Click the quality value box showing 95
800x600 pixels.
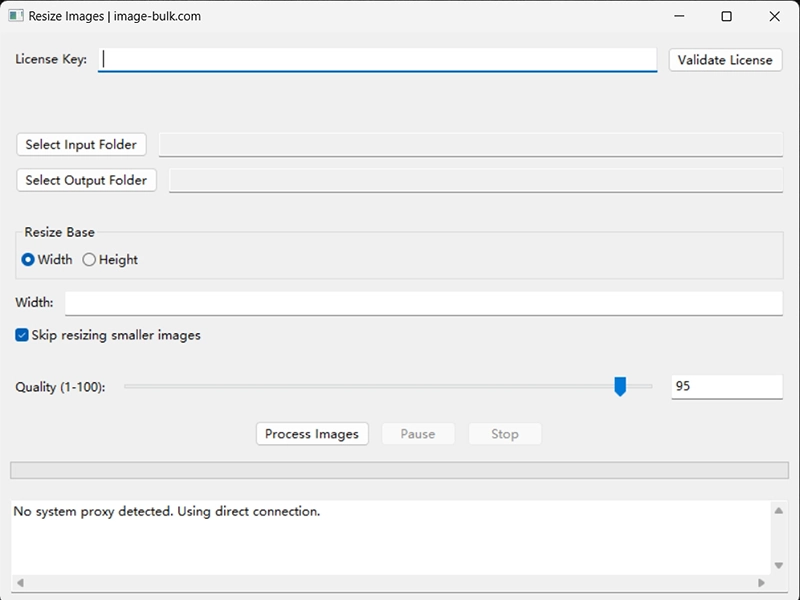click(727, 387)
